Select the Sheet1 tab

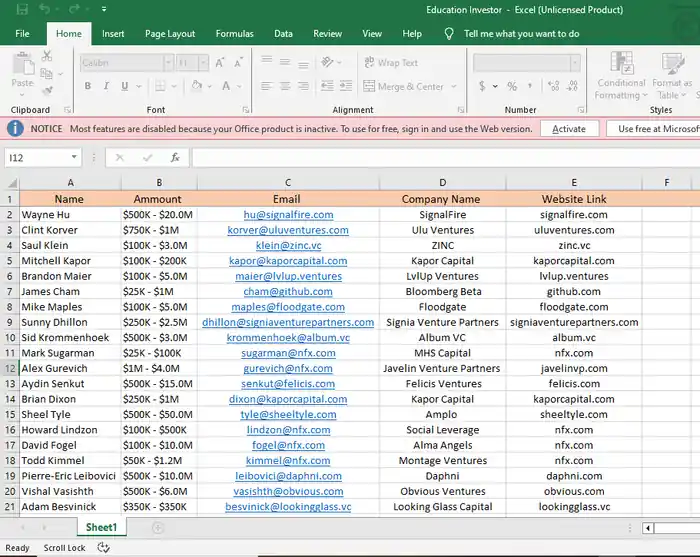pyautogui.click(x=101, y=528)
